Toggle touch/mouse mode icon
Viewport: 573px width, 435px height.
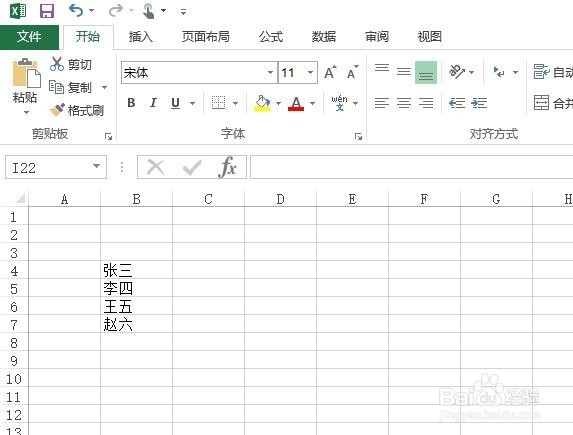click(148, 11)
